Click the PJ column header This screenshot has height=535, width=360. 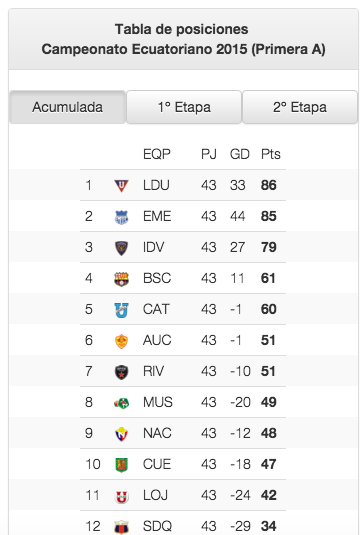click(208, 154)
